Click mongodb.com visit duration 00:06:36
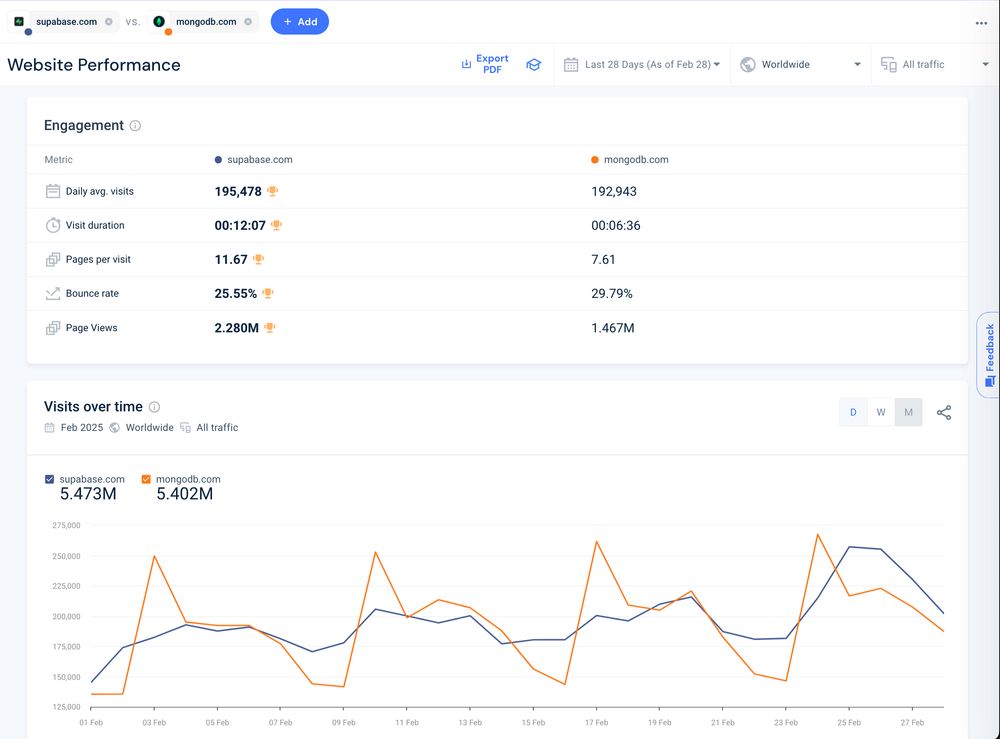Screen dimensions: 1000x739 point(615,226)
